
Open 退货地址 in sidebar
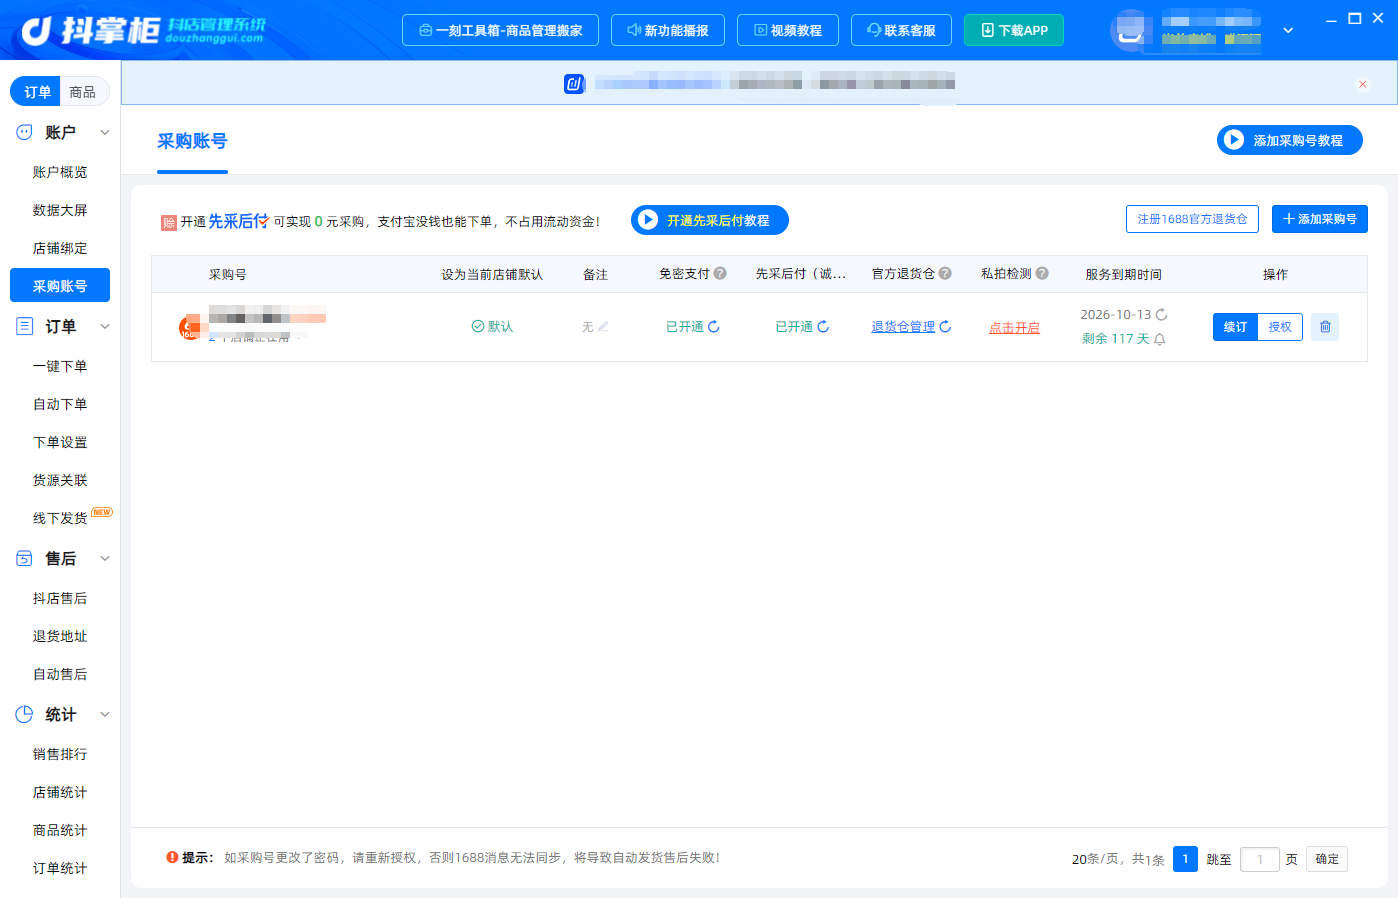point(60,636)
